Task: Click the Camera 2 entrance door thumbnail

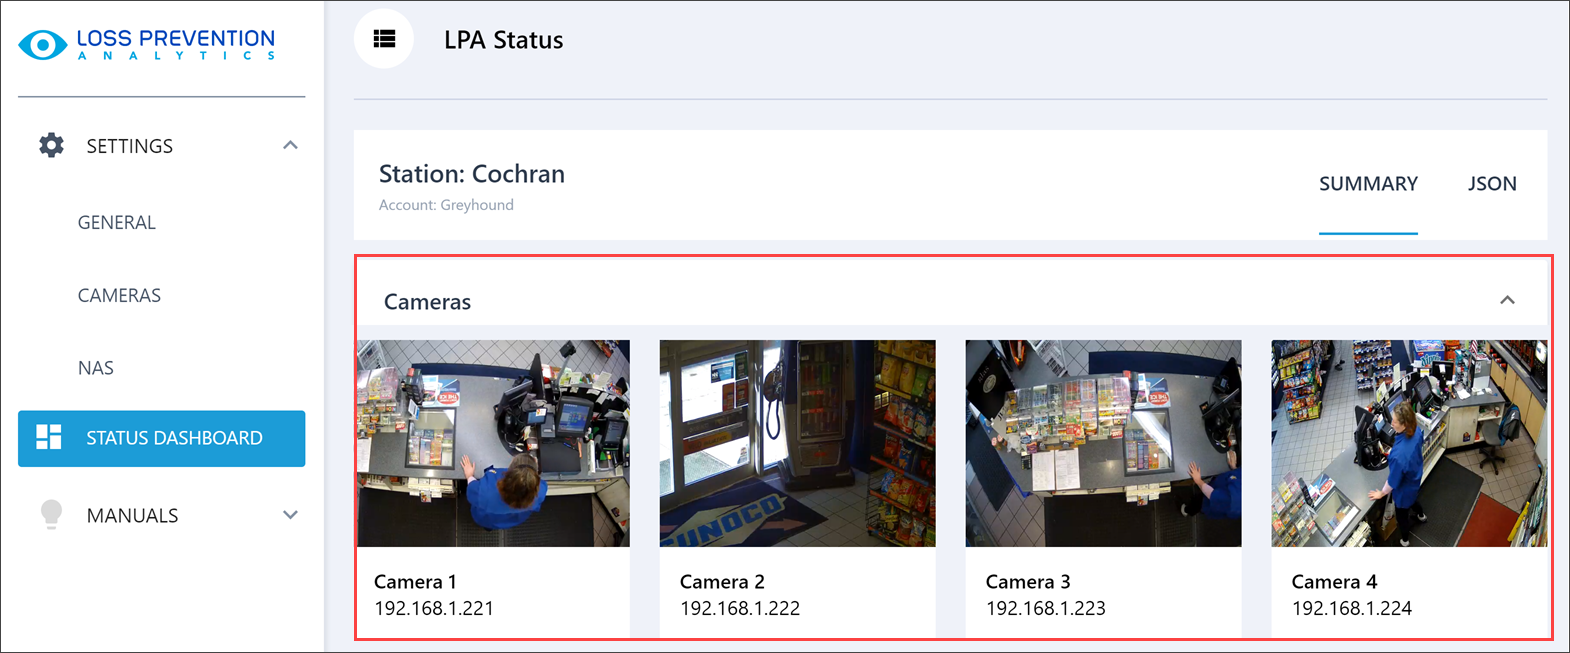Action: click(797, 443)
